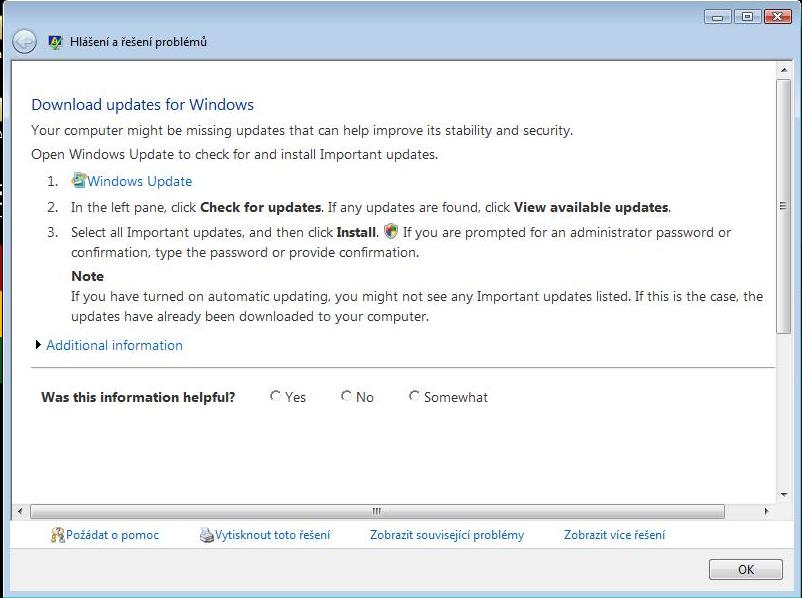Click the printer icon beside Vytisknout toto řešení

click(207, 535)
